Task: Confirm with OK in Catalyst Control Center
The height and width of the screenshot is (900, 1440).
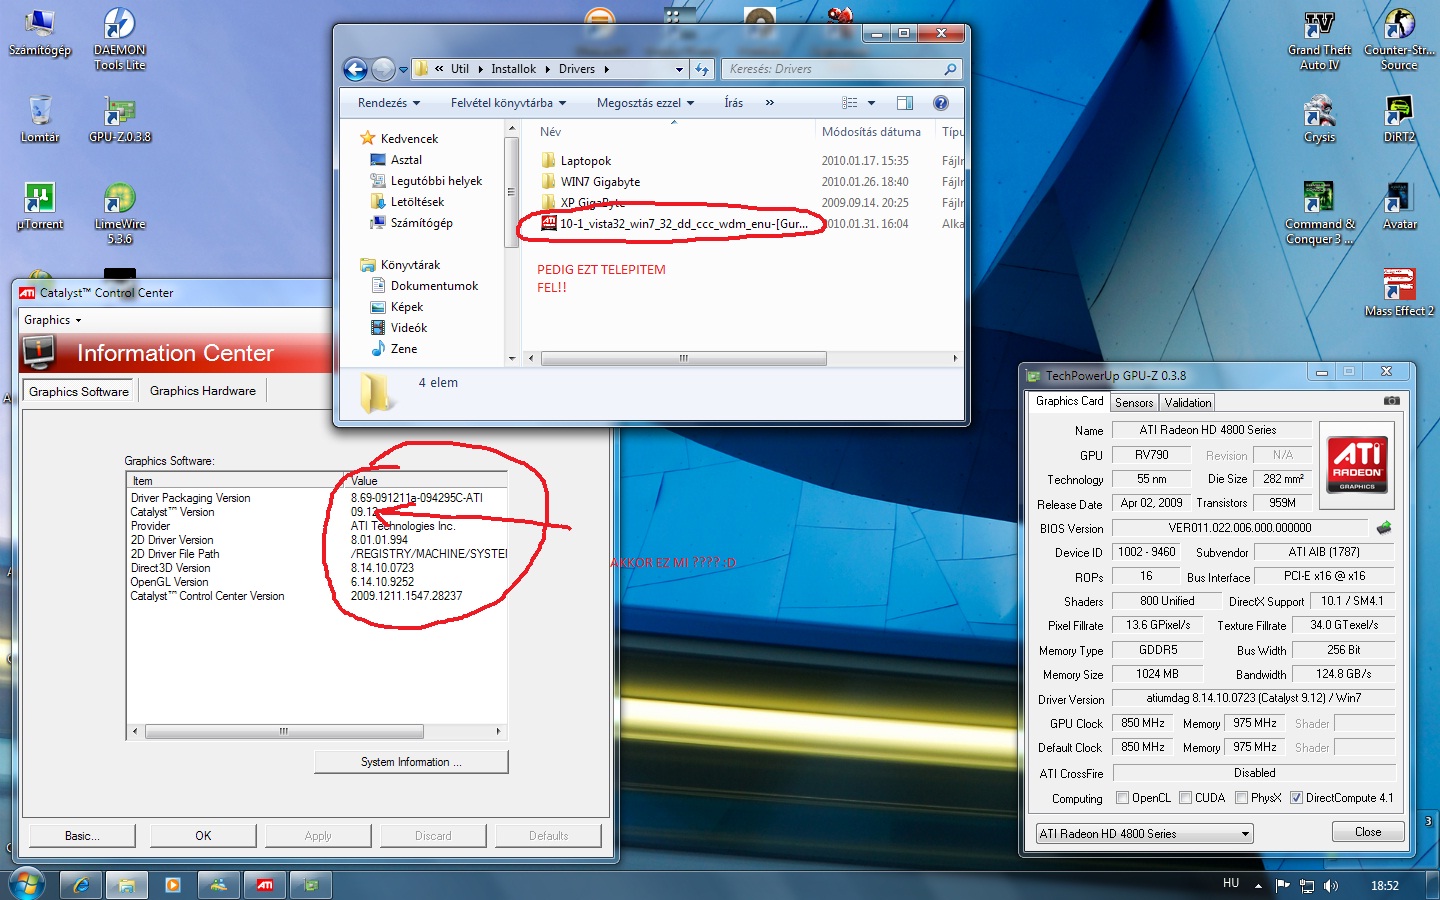Action: pos(203,835)
